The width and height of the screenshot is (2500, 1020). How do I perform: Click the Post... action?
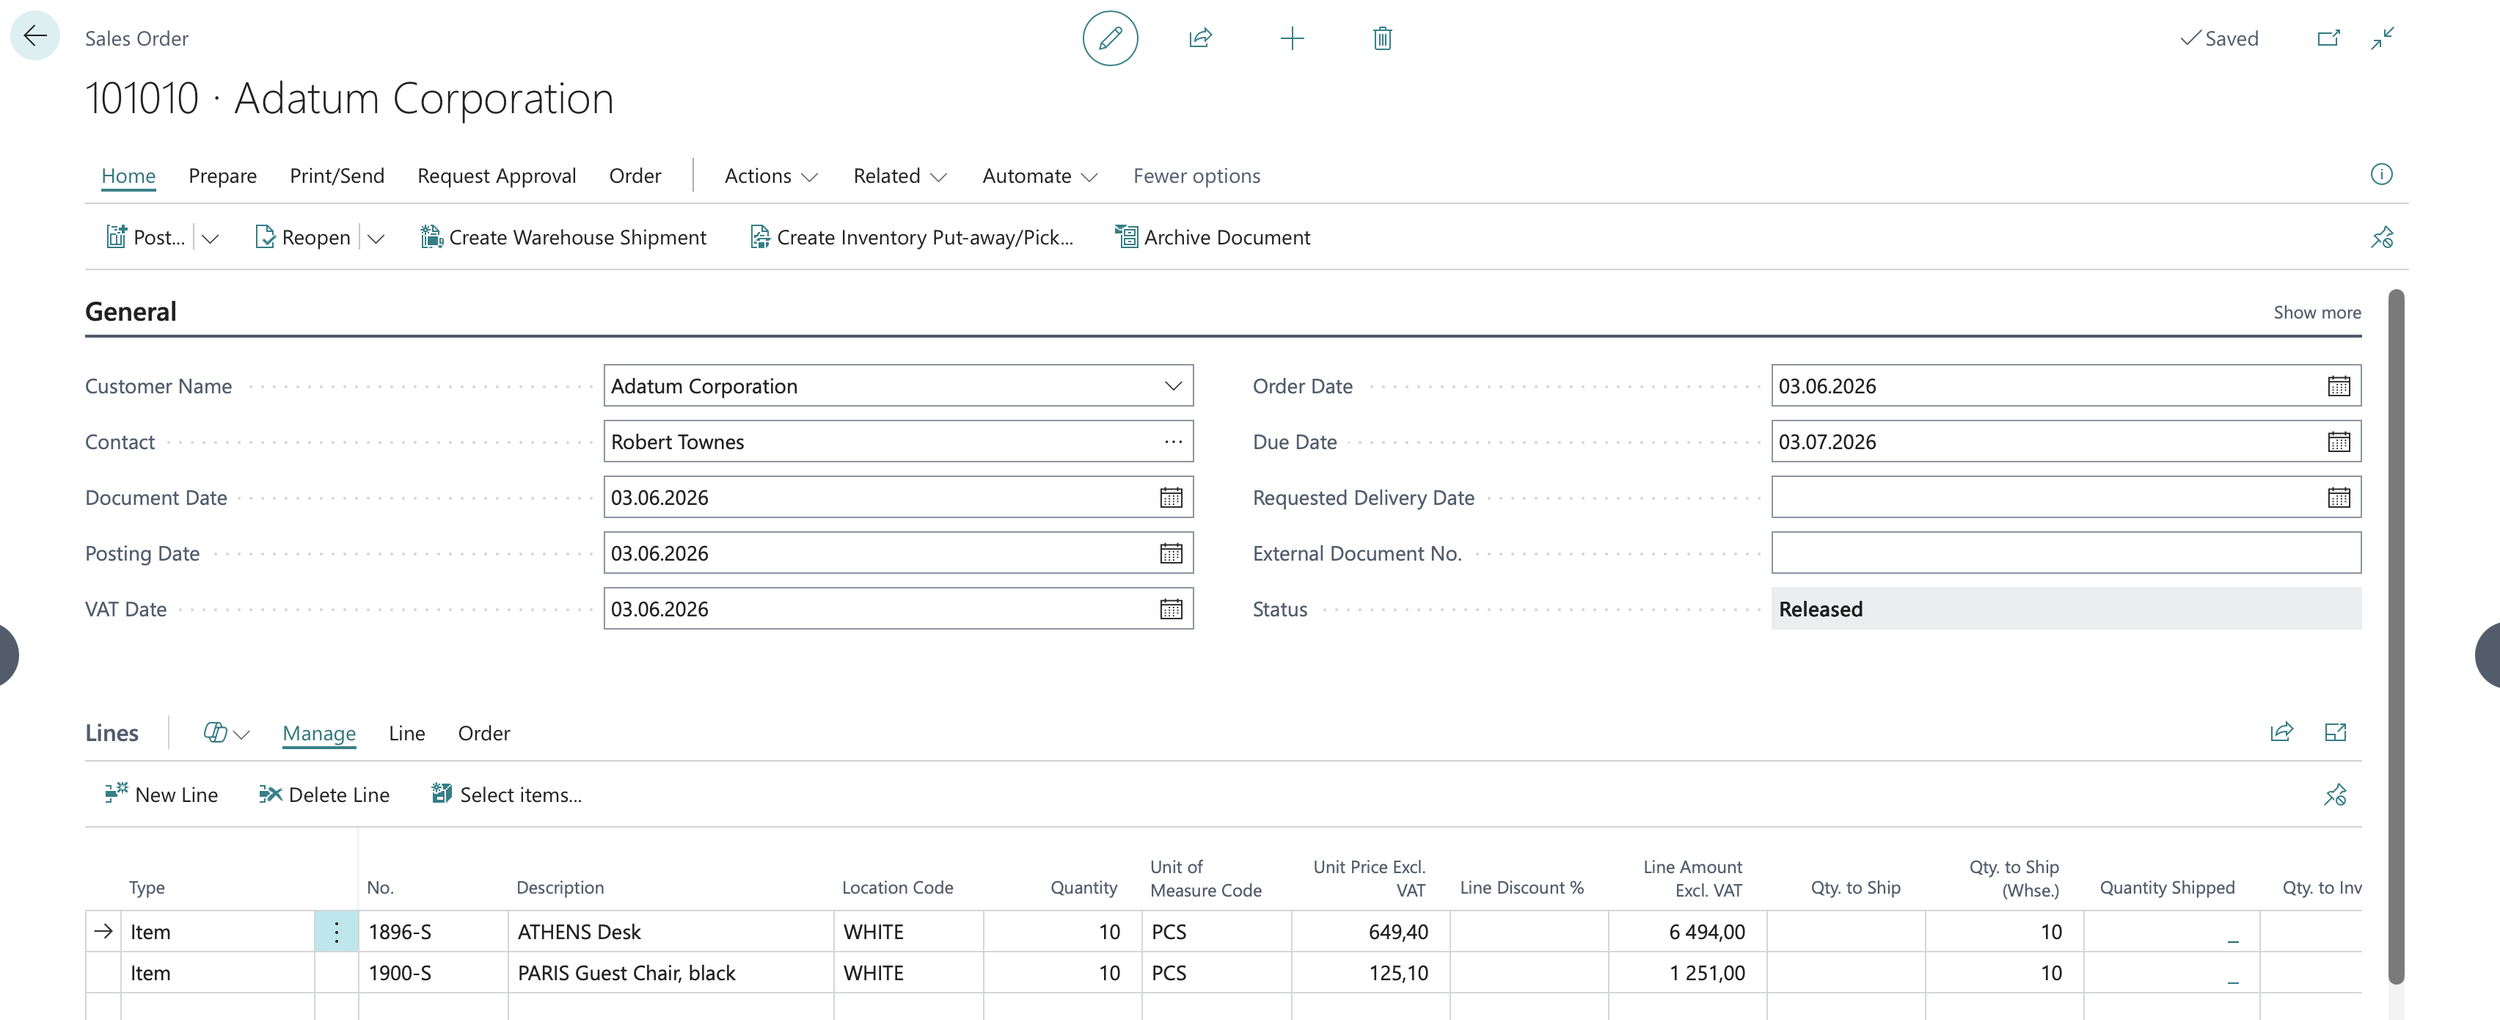pyautogui.click(x=146, y=237)
